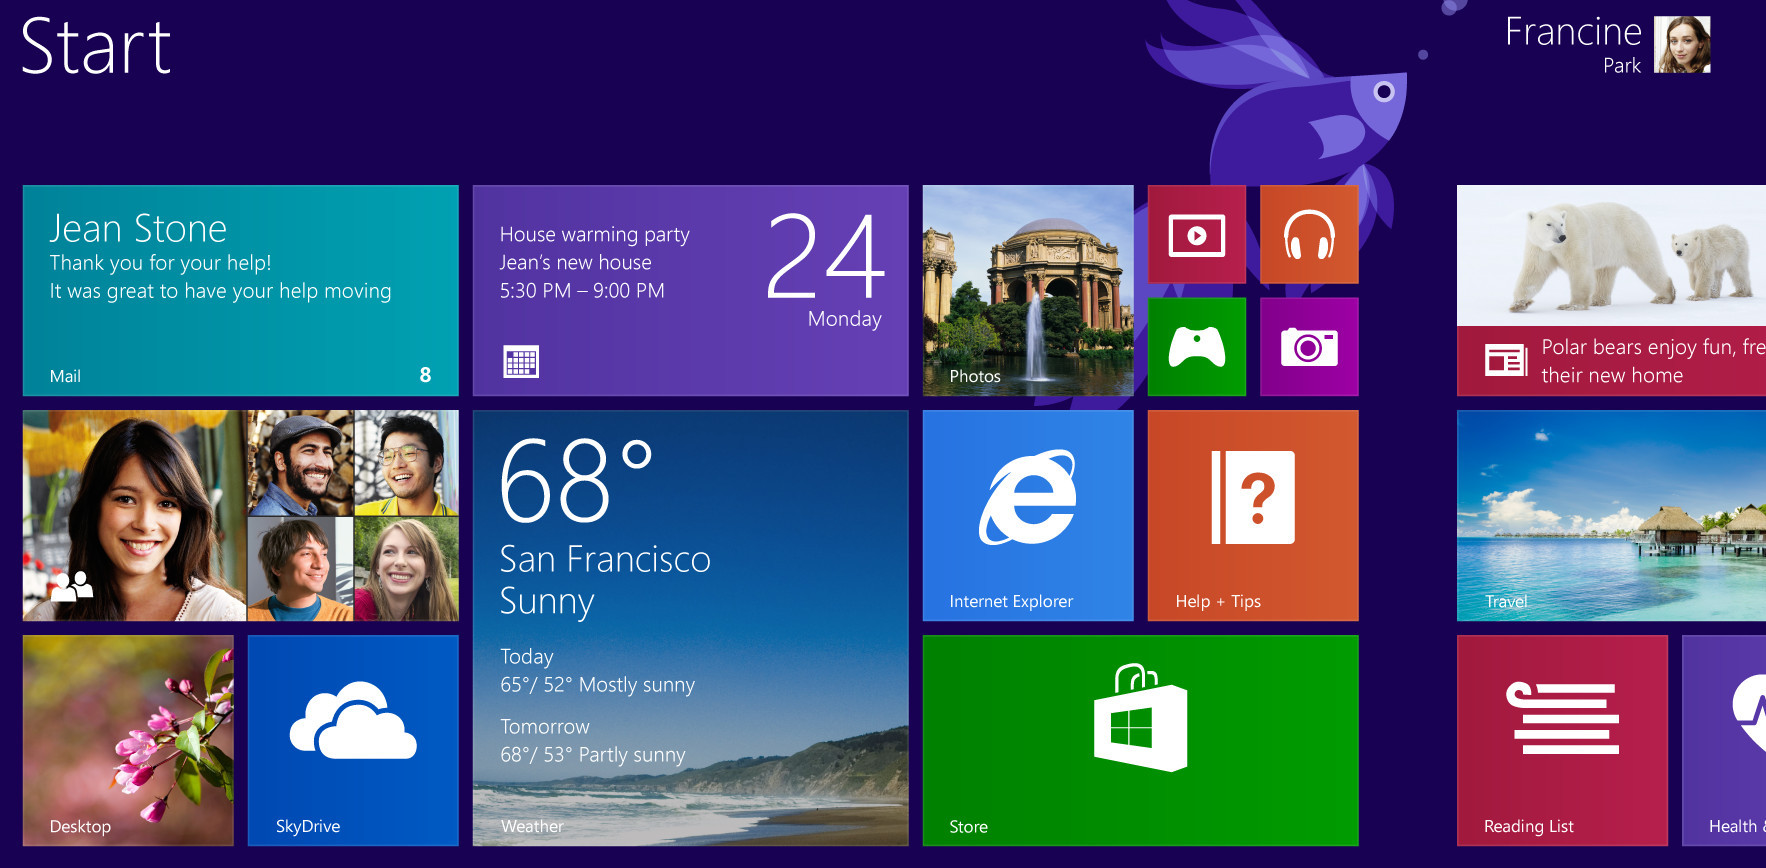Open the Store tile
This screenshot has width=1766, height=868.
click(x=1140, y=740)
